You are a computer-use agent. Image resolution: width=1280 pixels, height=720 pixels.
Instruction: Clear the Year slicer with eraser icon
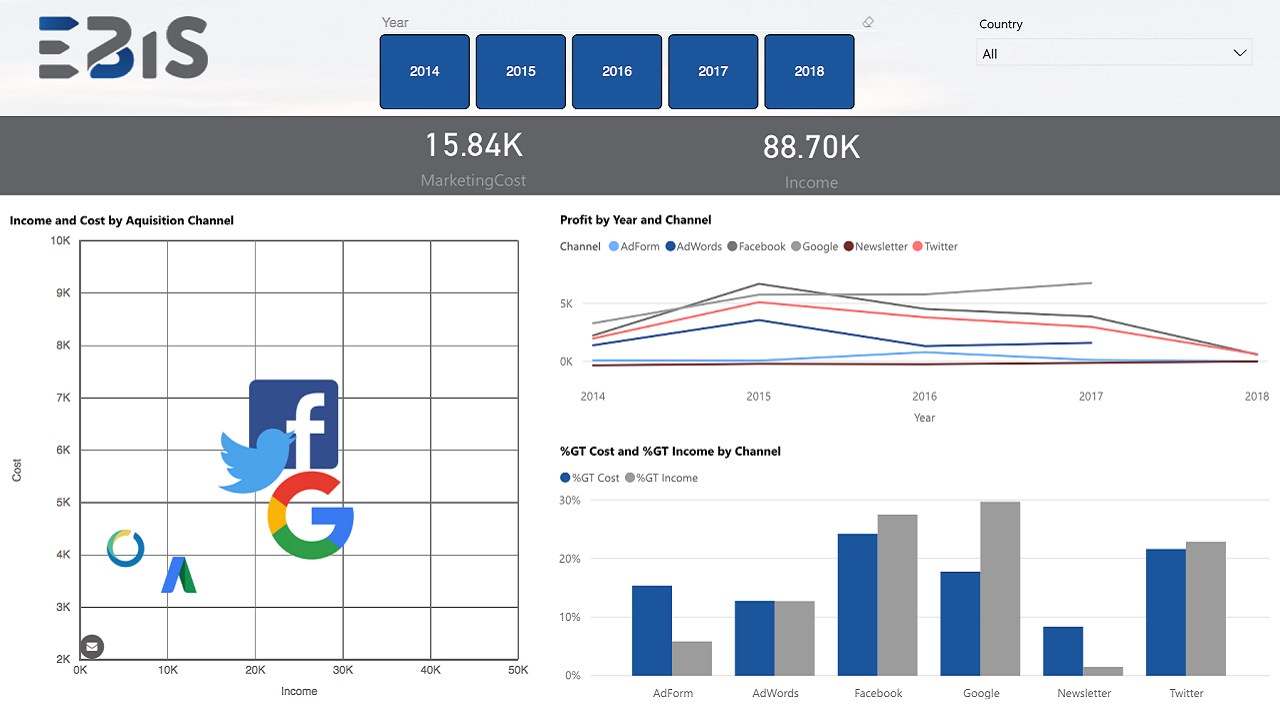click(x=868, y=22)
